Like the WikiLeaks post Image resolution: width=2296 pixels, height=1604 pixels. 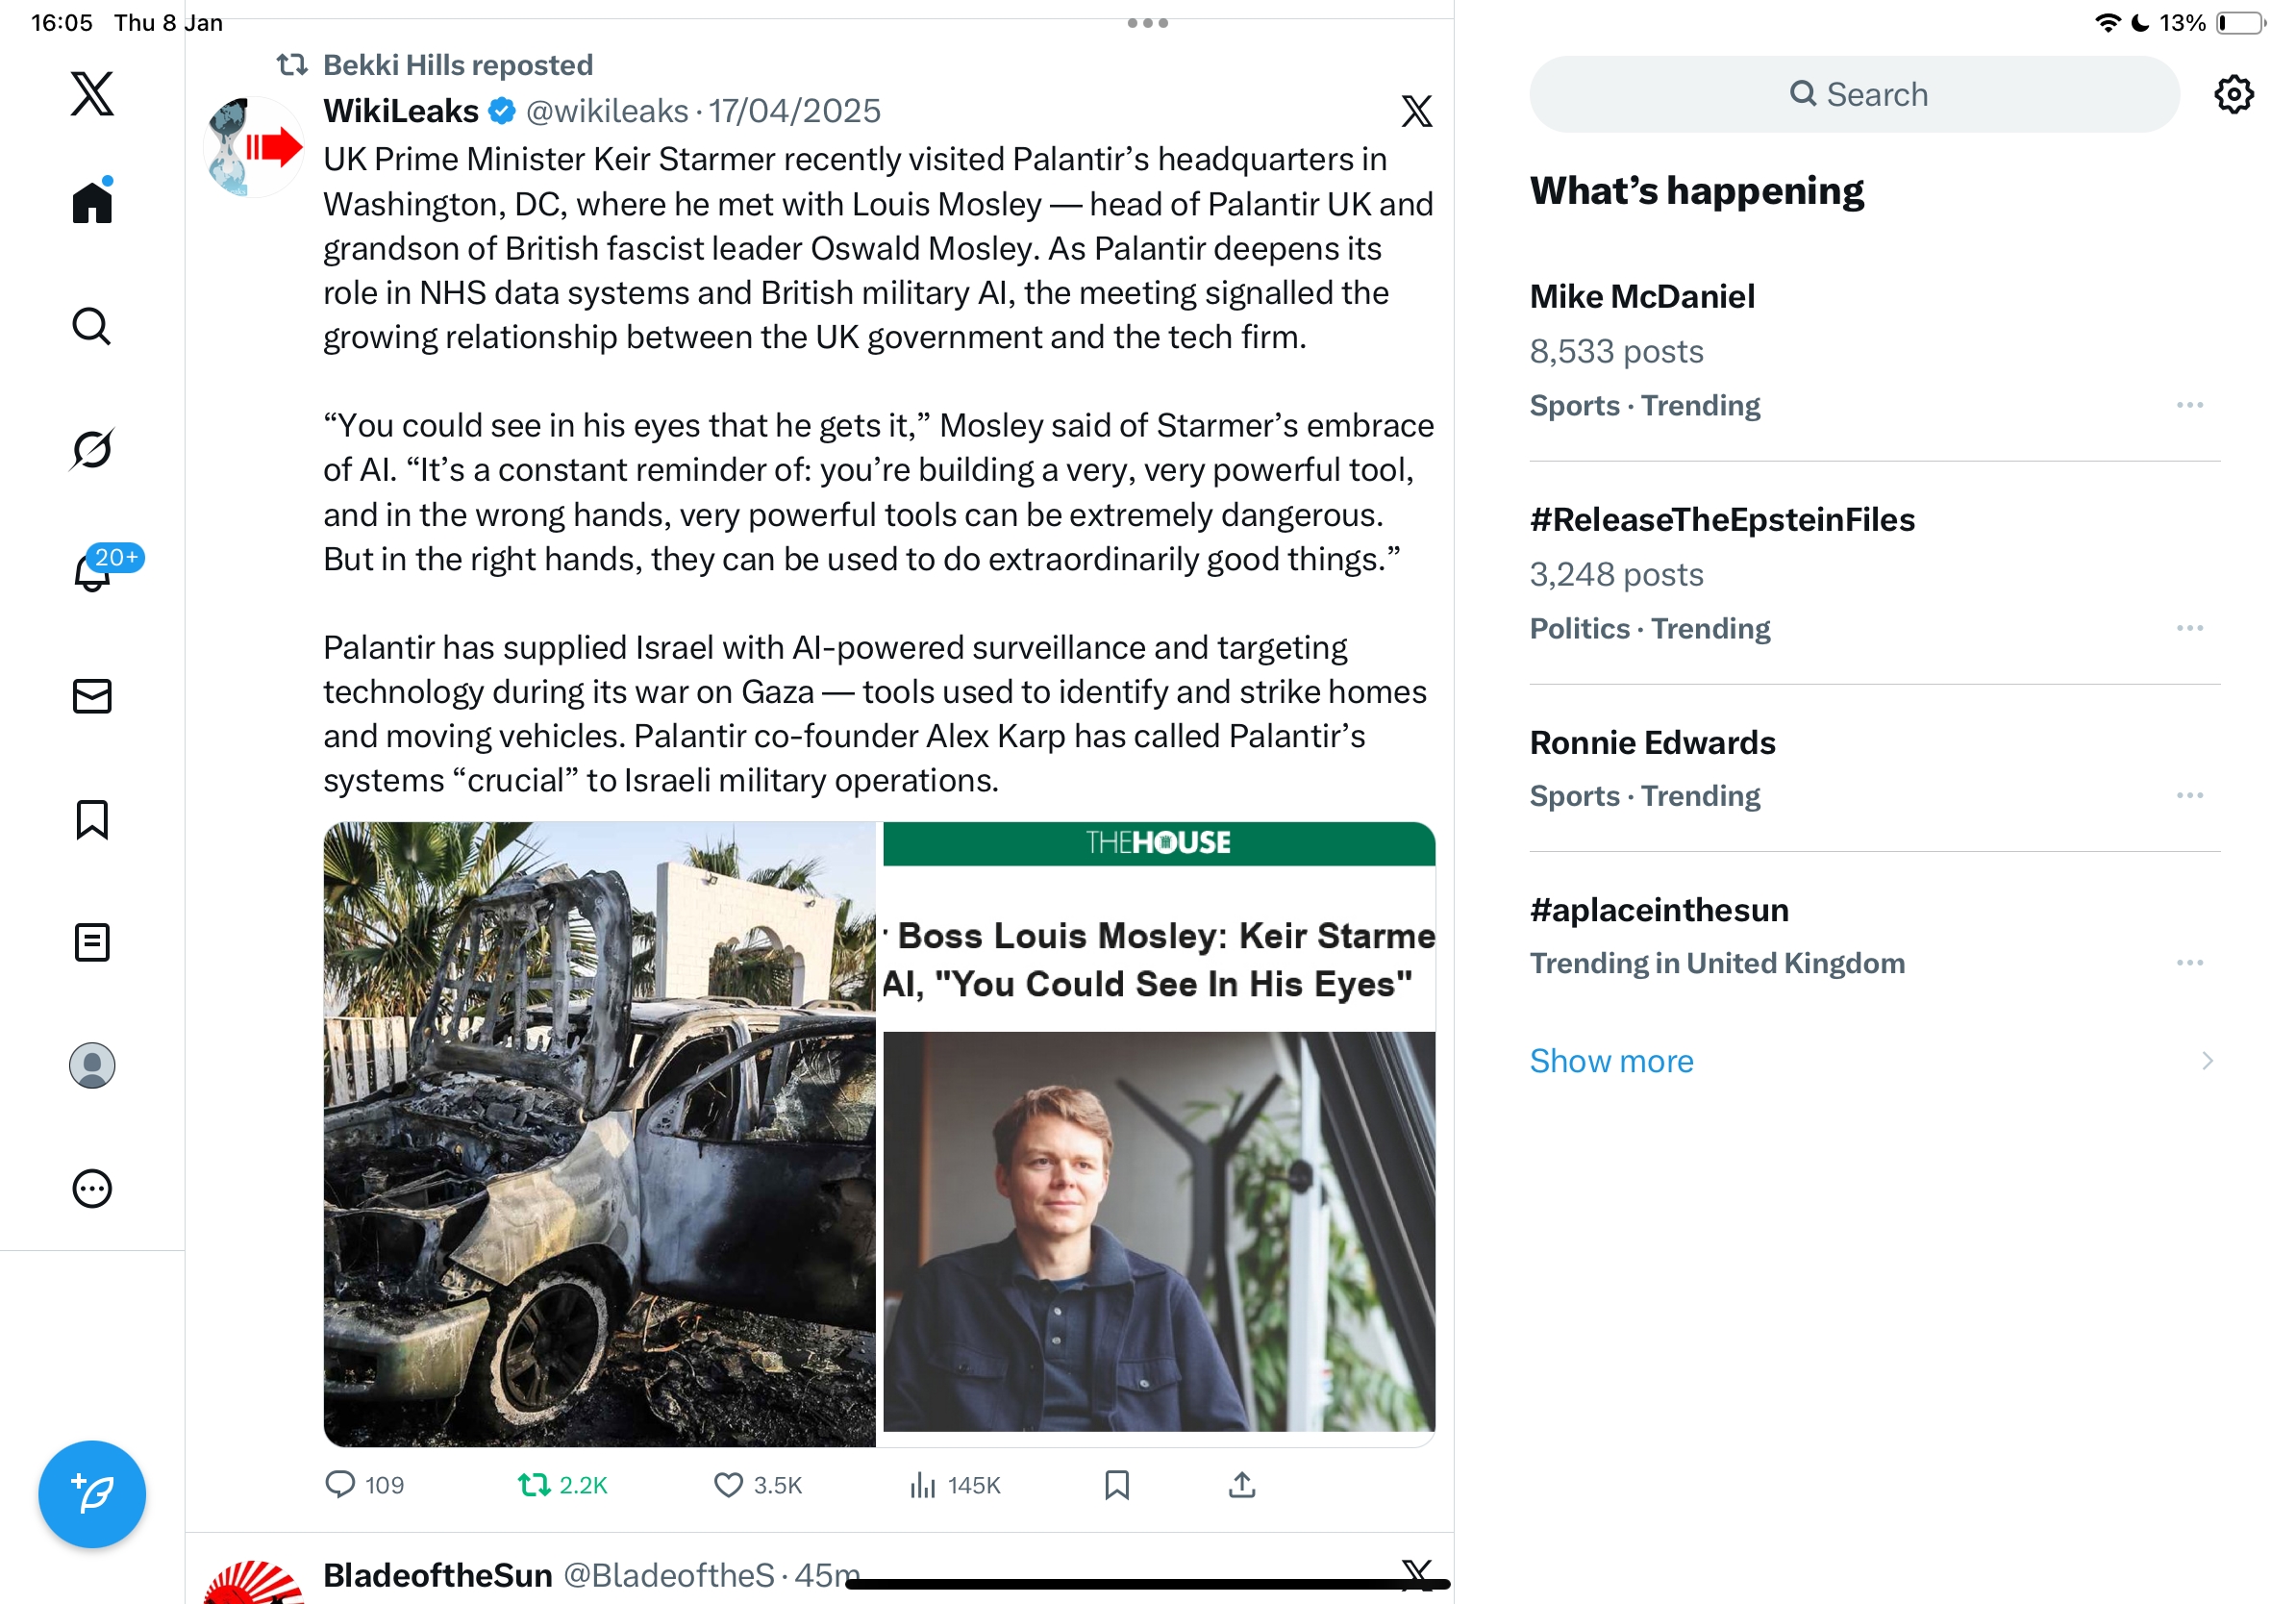(728, 1485)
